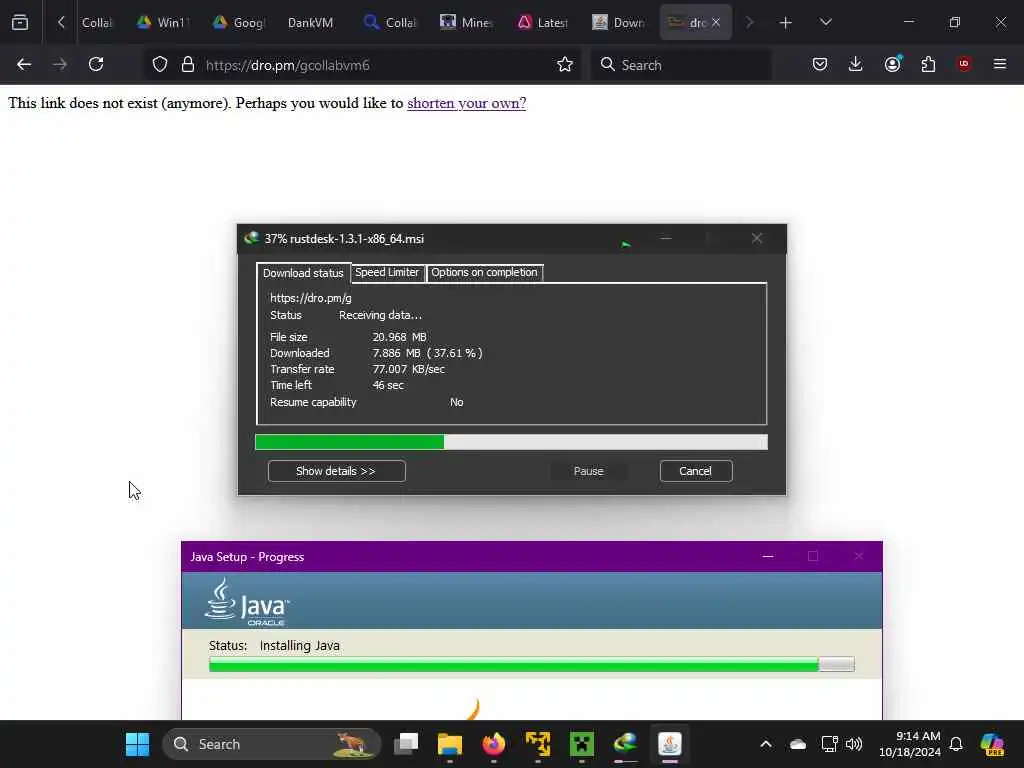This screenshot has height=768, width=1024.
Task: Switch to the Minecraft tab
Action: [466, 23]
